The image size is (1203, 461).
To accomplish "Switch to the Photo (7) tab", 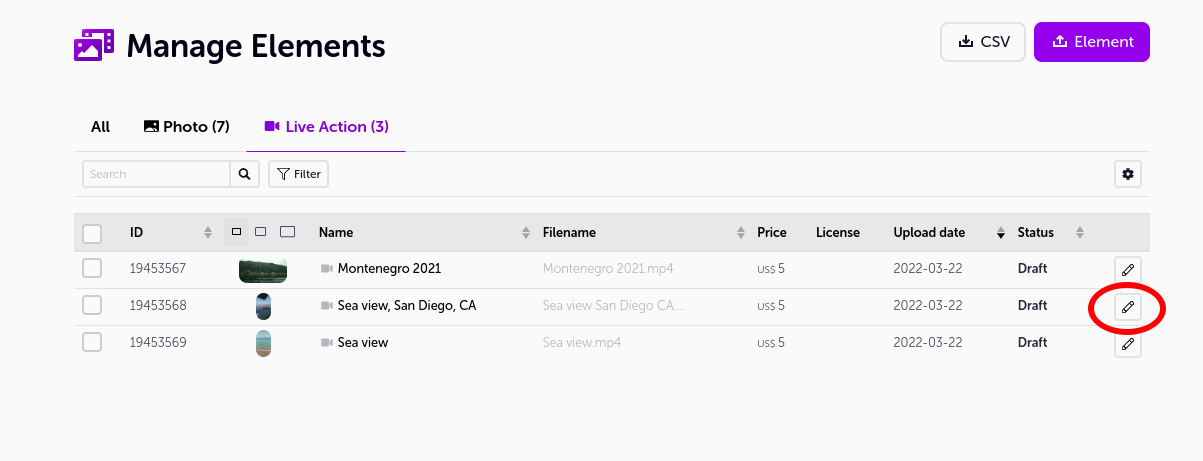I will 187,127.
